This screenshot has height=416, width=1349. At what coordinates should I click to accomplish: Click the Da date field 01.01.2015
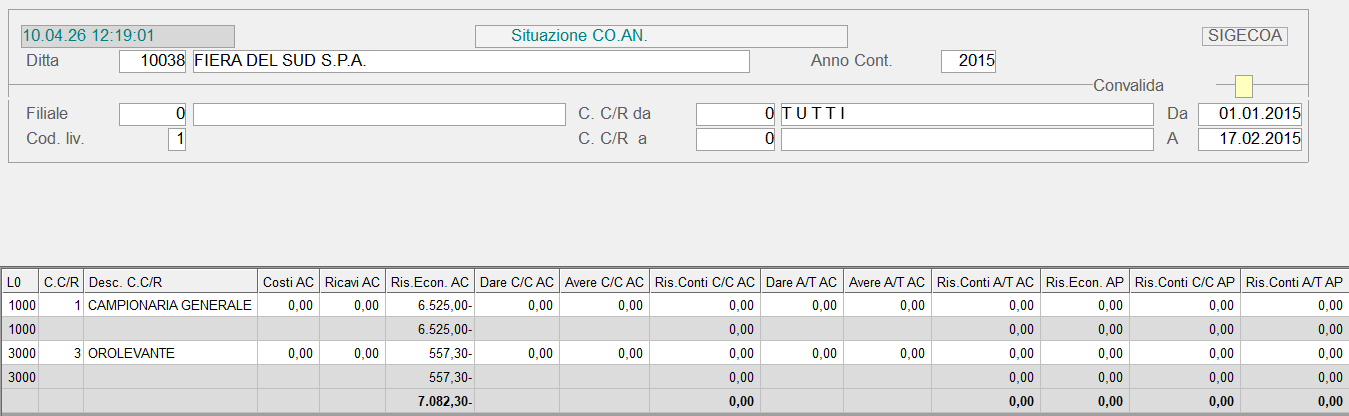coord(1249,114)
